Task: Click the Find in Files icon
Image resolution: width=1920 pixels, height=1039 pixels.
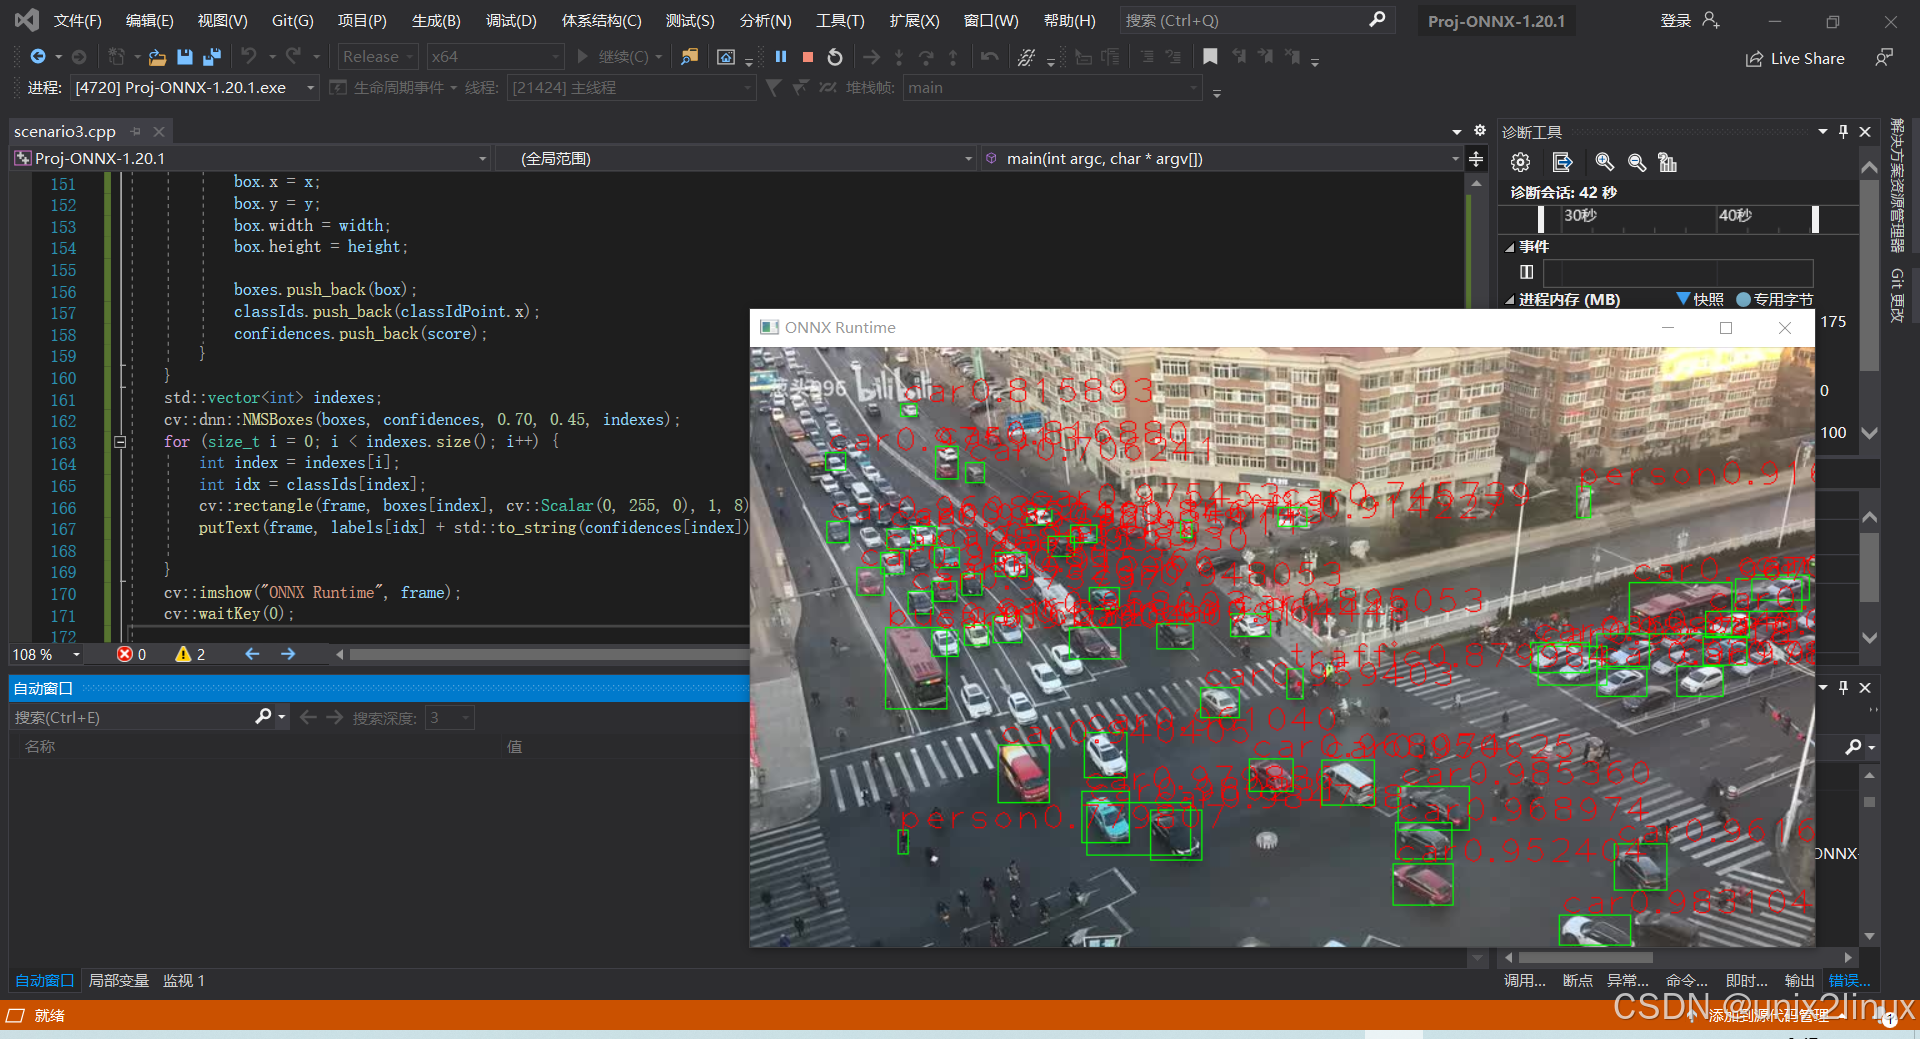Action: [x=689, y=57]
